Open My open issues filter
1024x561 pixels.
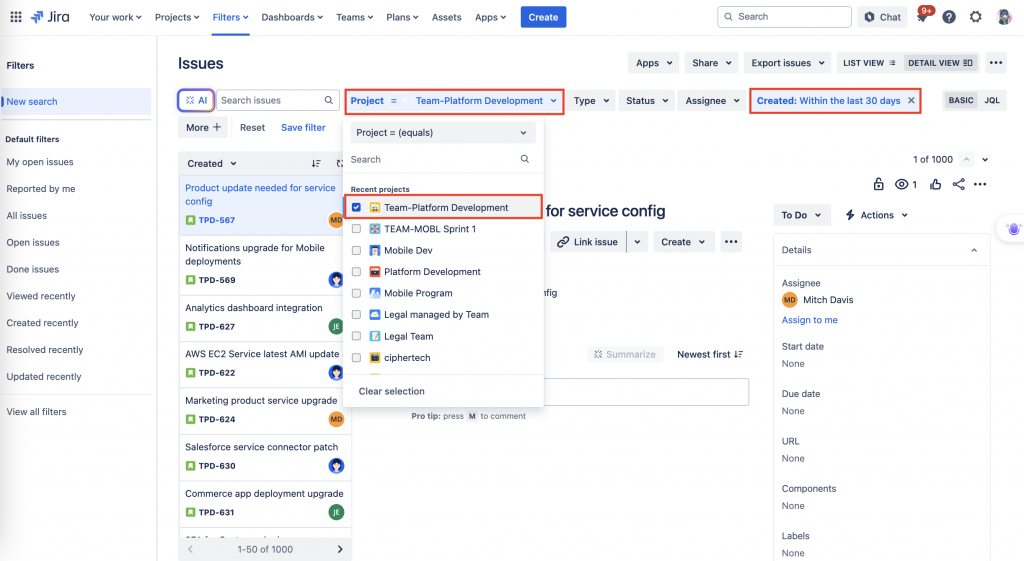pyautogui.click(x=40, y=162)
